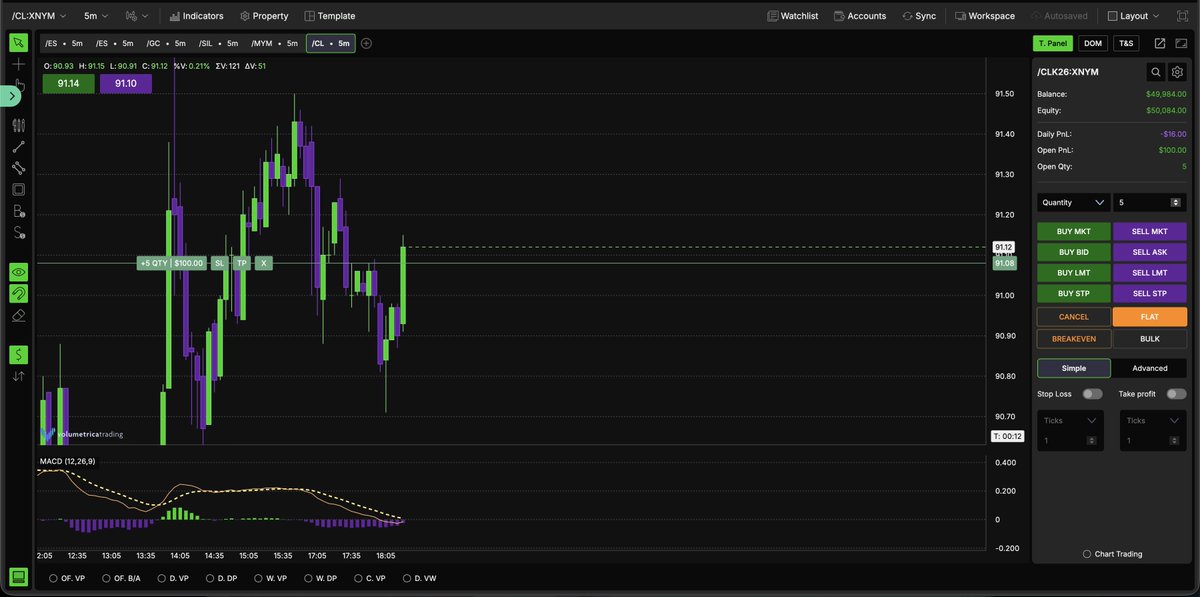Switch to Advanced order mode

[1150, 368]
